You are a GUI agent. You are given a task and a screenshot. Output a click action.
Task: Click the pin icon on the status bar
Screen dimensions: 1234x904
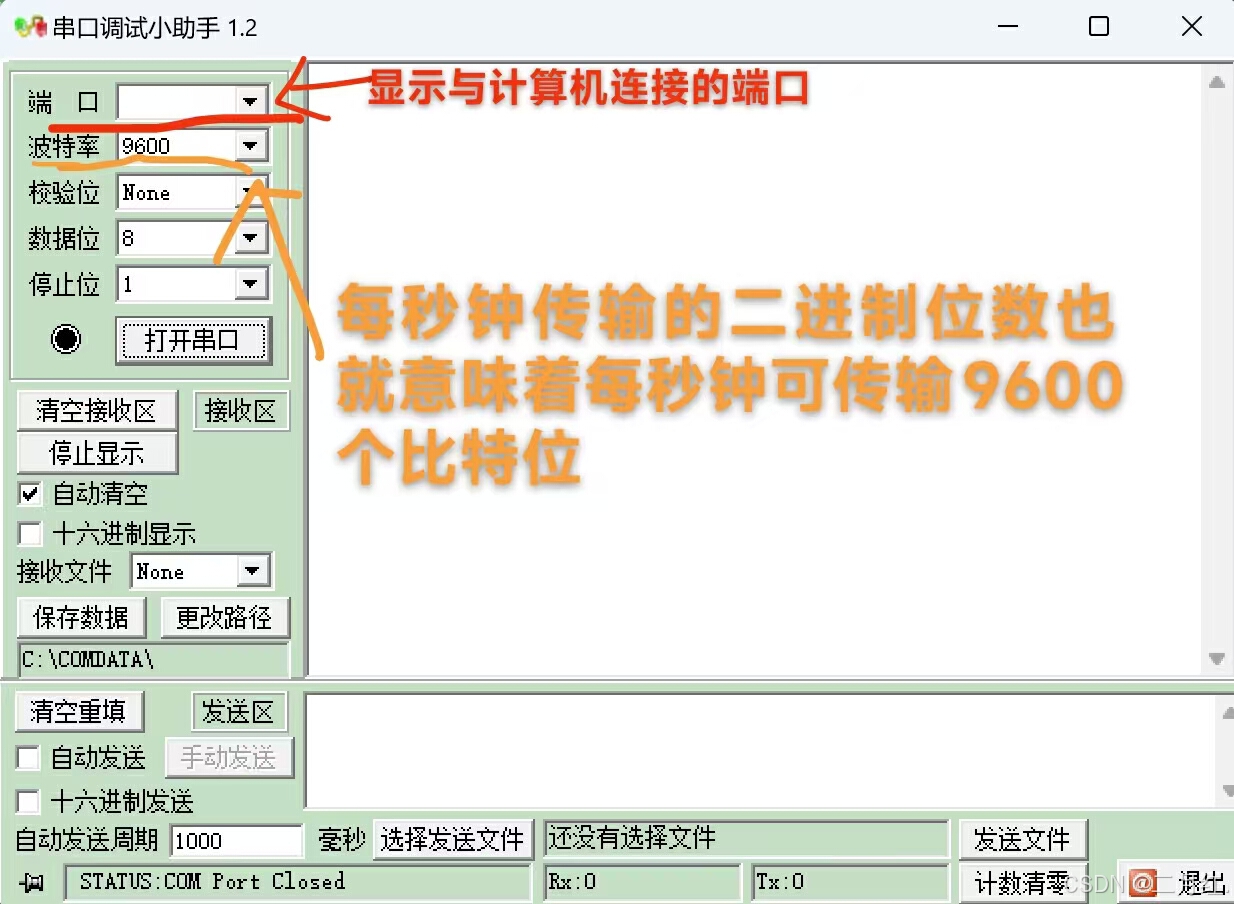pyautogui.click(x=32, y=883)
